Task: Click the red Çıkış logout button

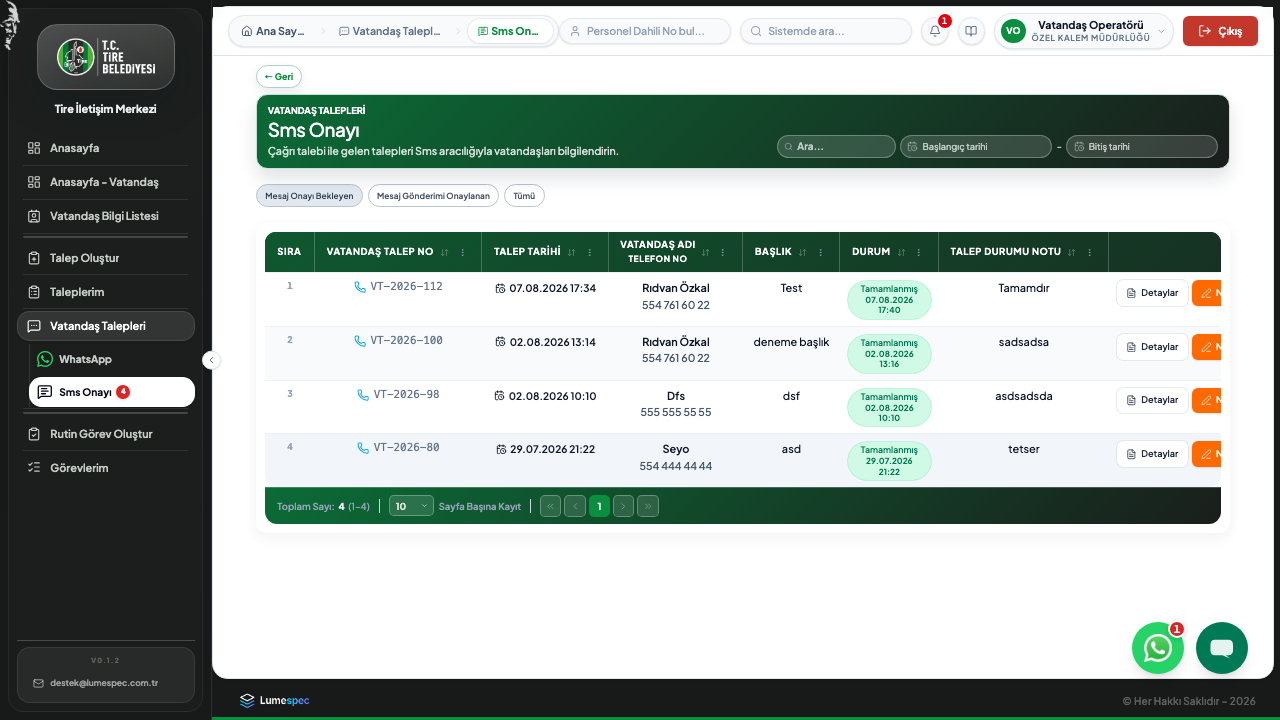Action: [x=1220, y=31]
